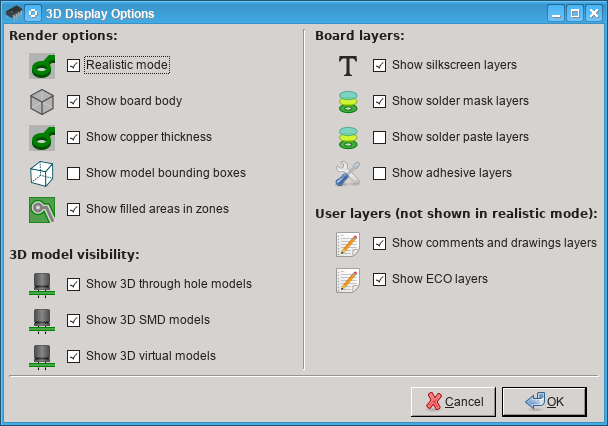Disable Show copper thickness checkbox
The height and width of the screenshot is (426, 608).
point(73,137)
